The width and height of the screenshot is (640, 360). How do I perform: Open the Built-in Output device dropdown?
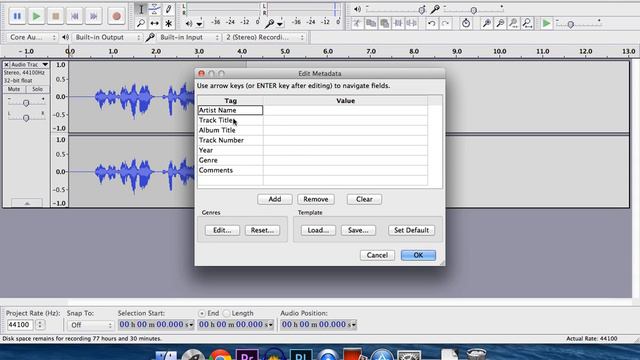[x=108, y=37]
